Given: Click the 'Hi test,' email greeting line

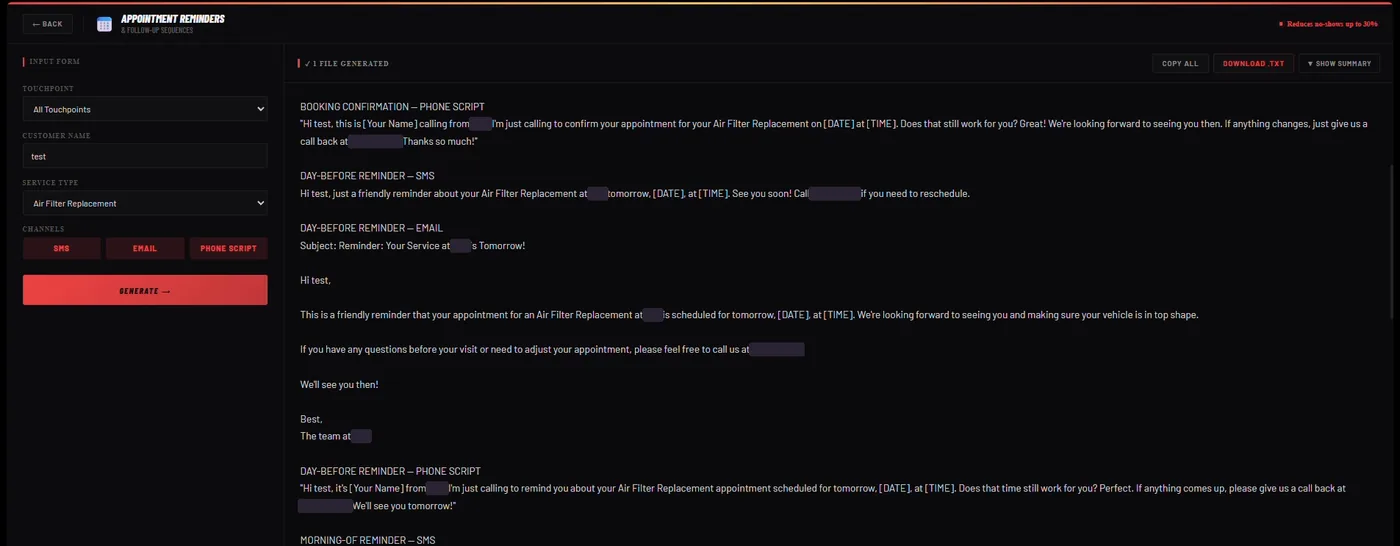Looking at the screenshot, I should pyautogui.click(x=315, y=280).
